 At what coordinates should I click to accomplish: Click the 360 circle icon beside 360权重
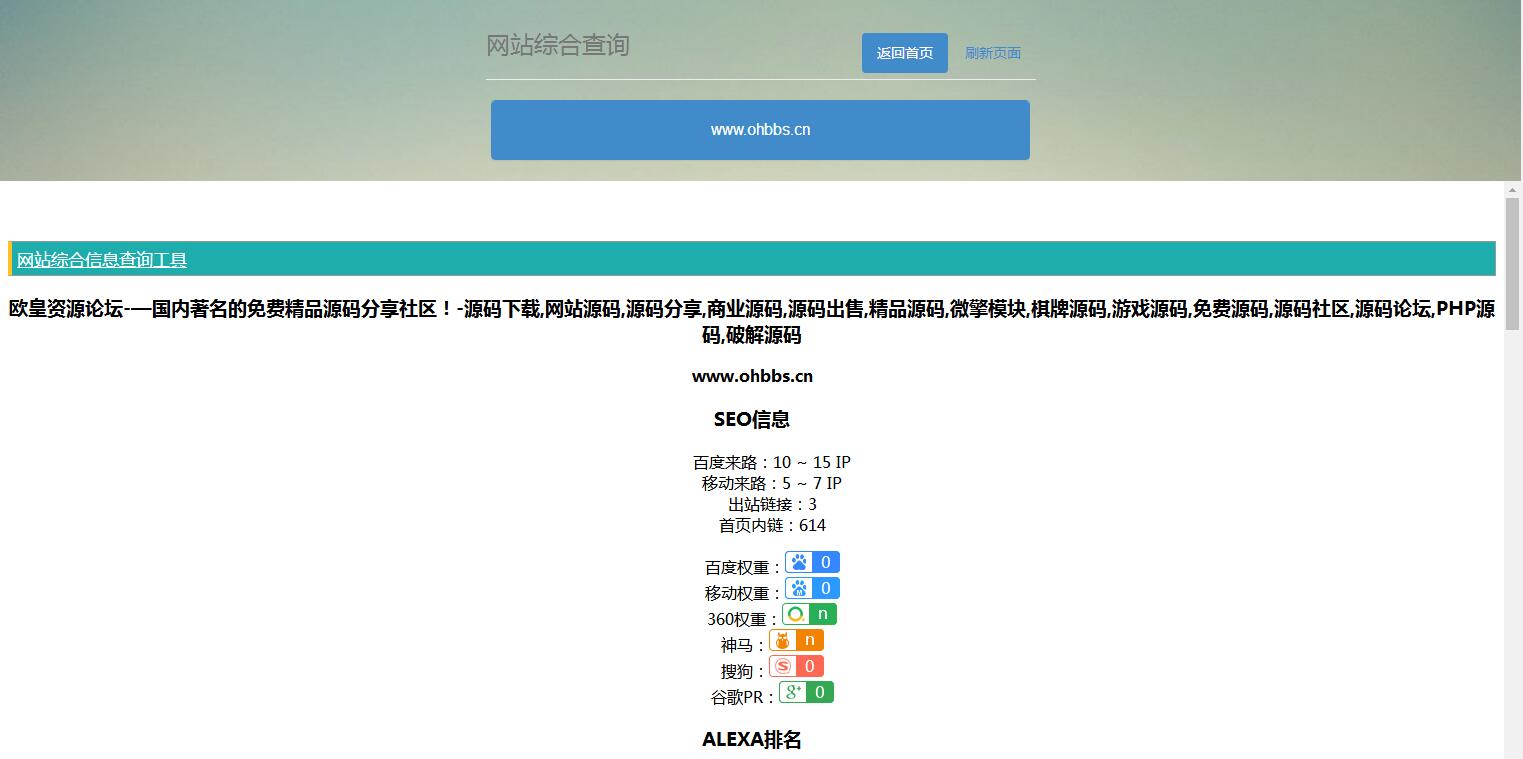click(796, 614)
